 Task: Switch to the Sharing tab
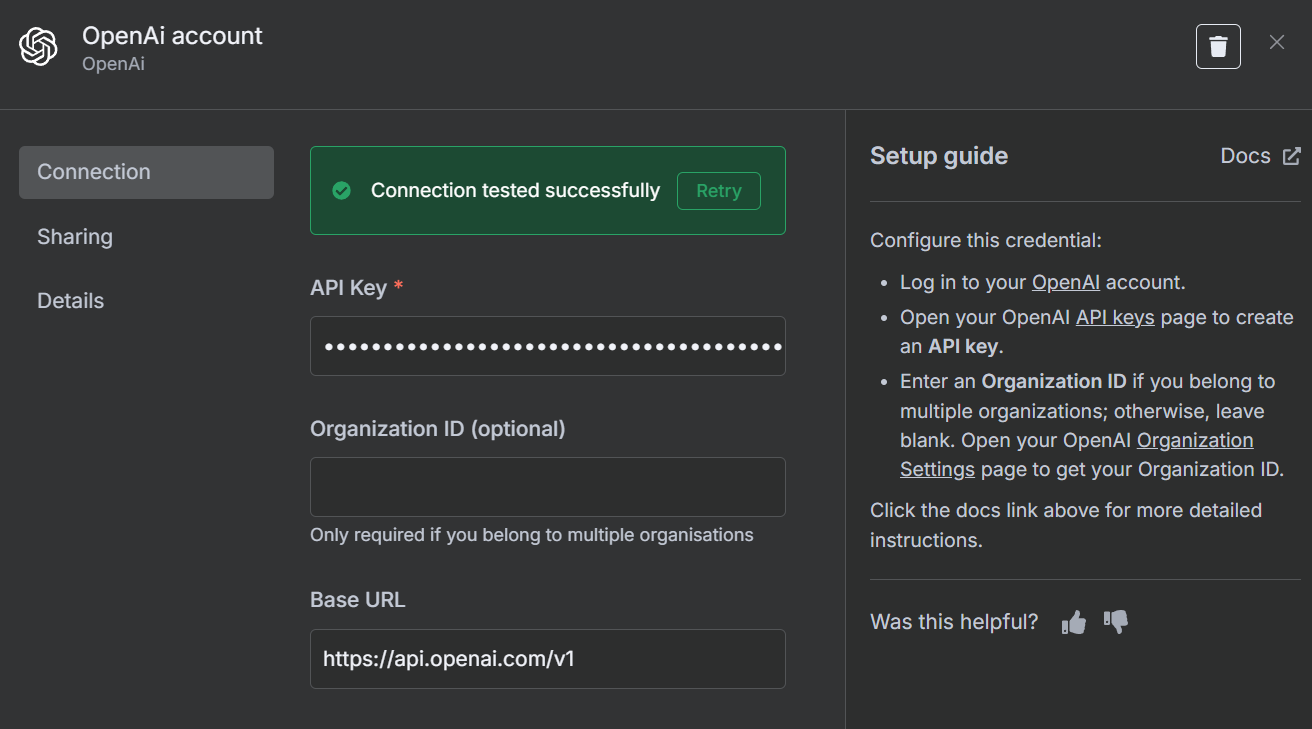click(75, 237)
